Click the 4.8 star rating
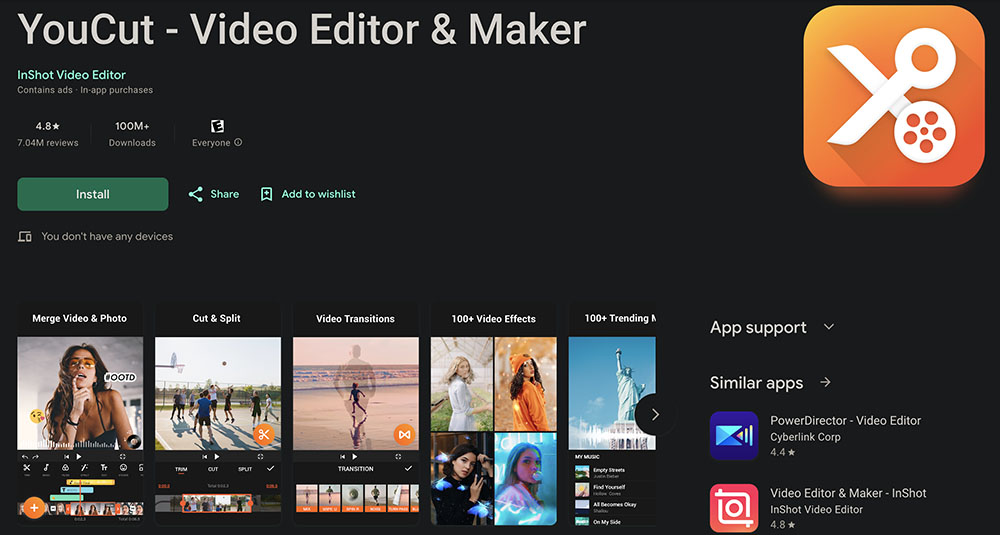 48,126
